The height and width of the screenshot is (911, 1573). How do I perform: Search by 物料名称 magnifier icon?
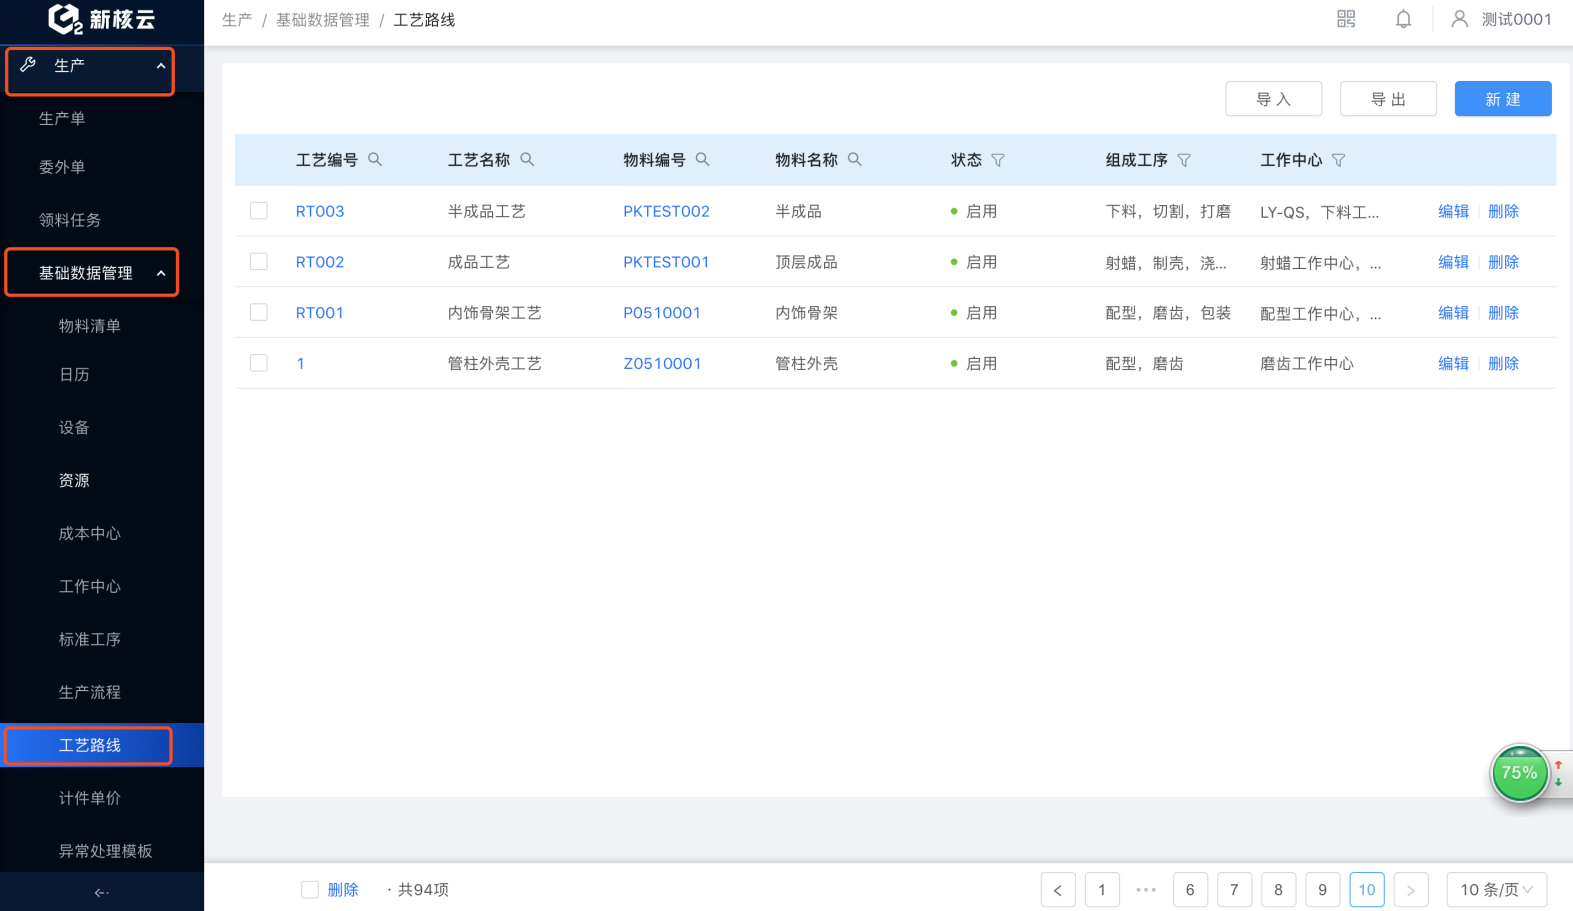point(855,159)
